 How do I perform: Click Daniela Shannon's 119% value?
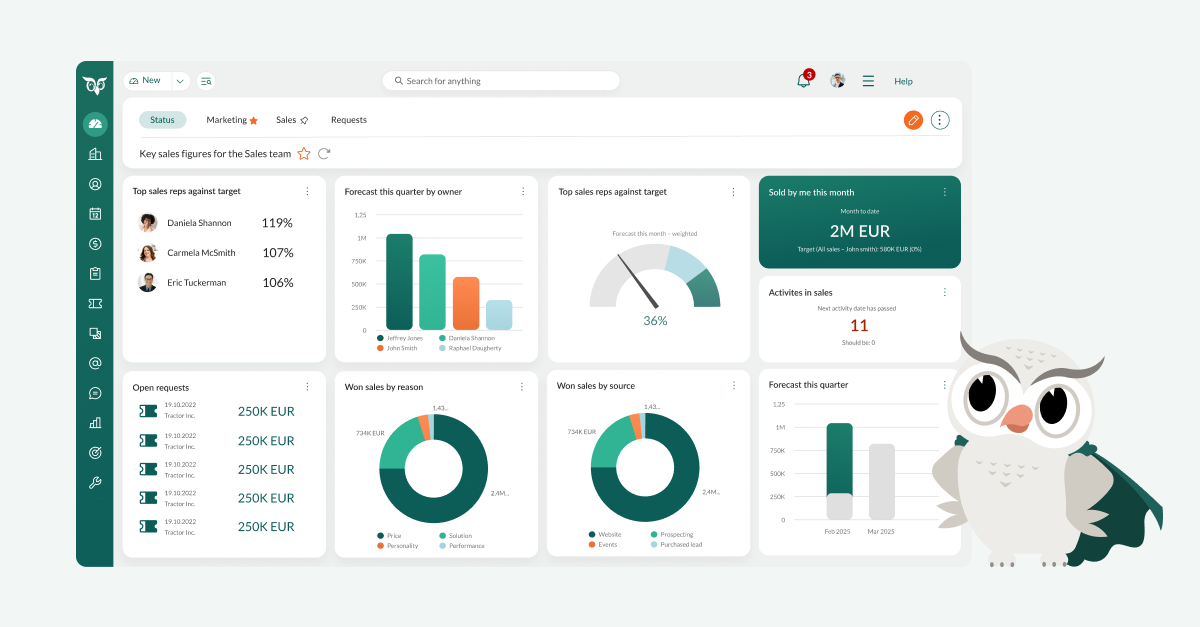[277, 223]
